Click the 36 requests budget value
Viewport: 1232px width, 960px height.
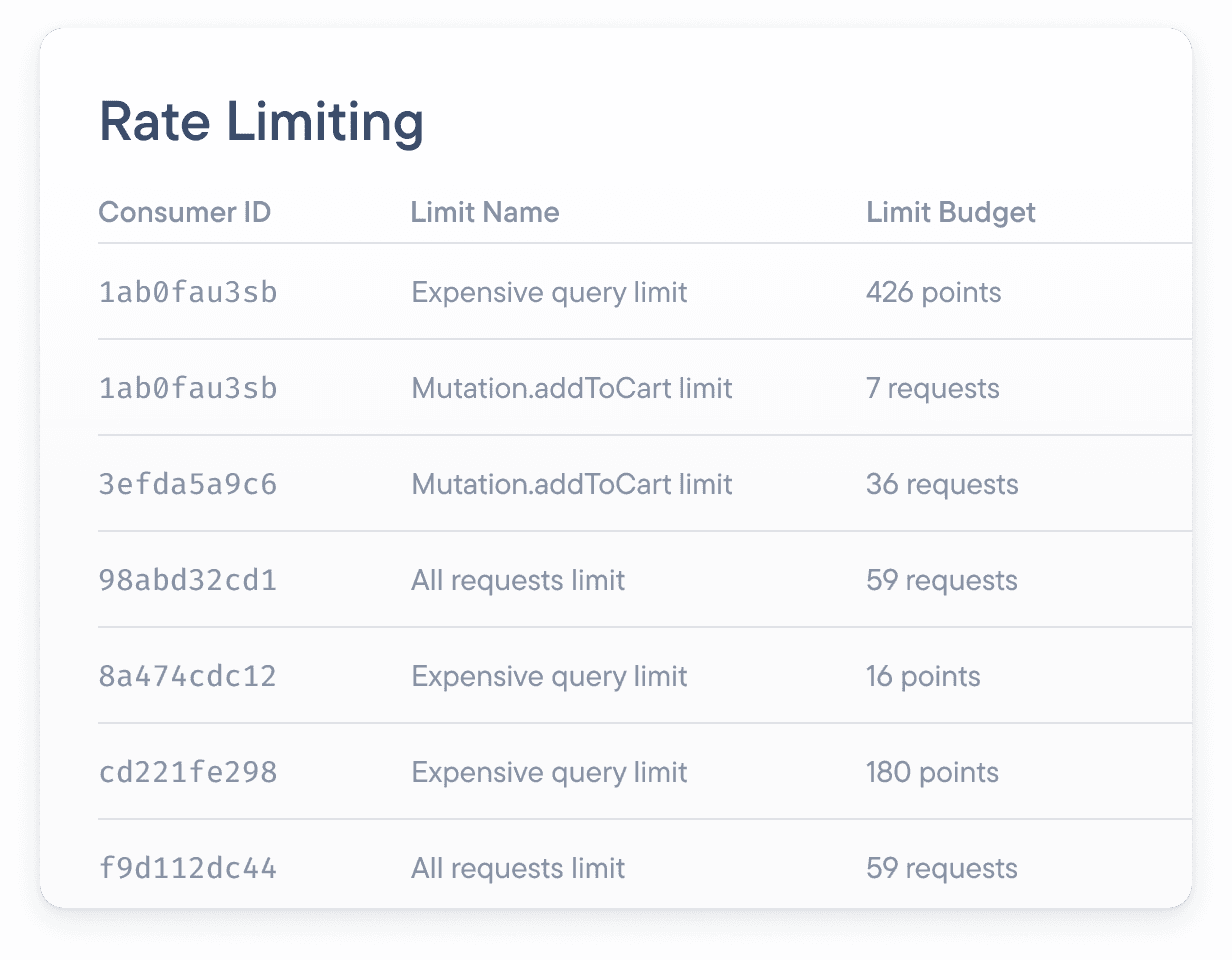pyautogui.click(x=941, y=485)
